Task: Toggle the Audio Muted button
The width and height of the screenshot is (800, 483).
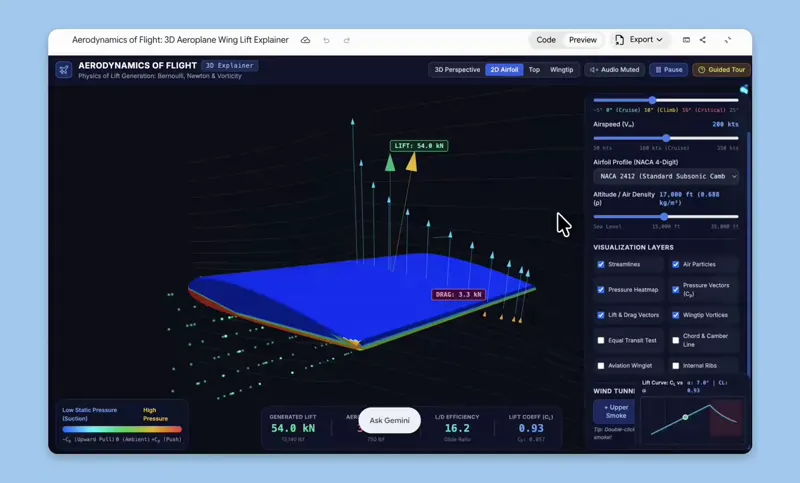Action: coord(614,70)
